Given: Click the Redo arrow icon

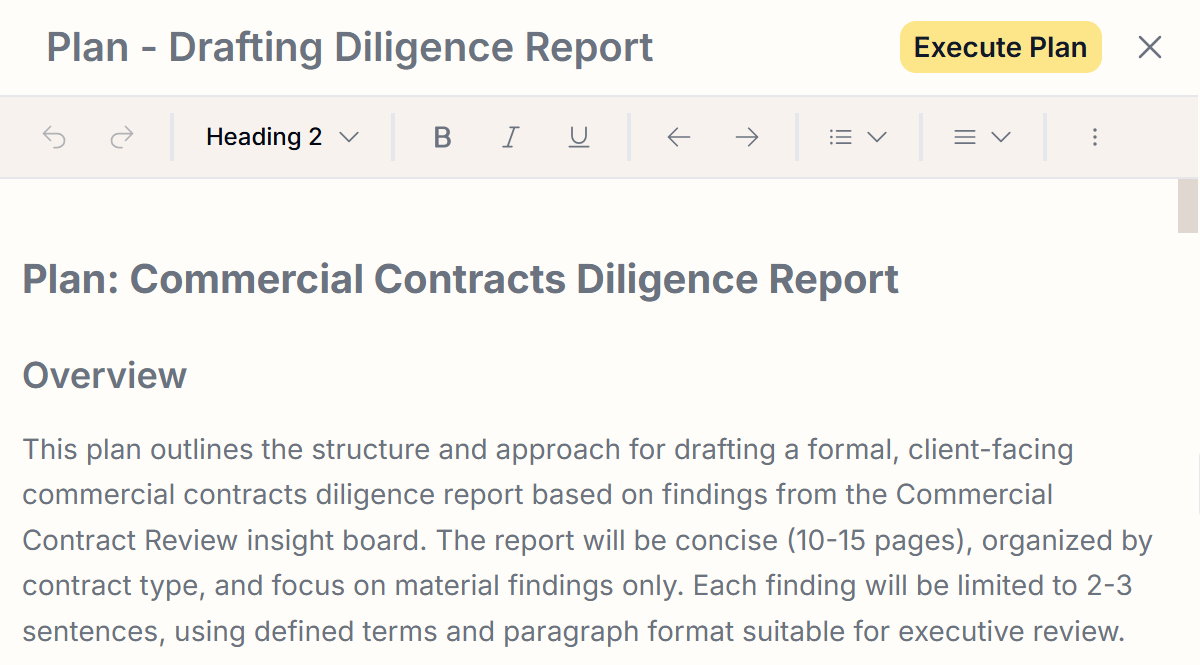Looking at the screenshot, I should pyautogui.click(x=122, y=137).
